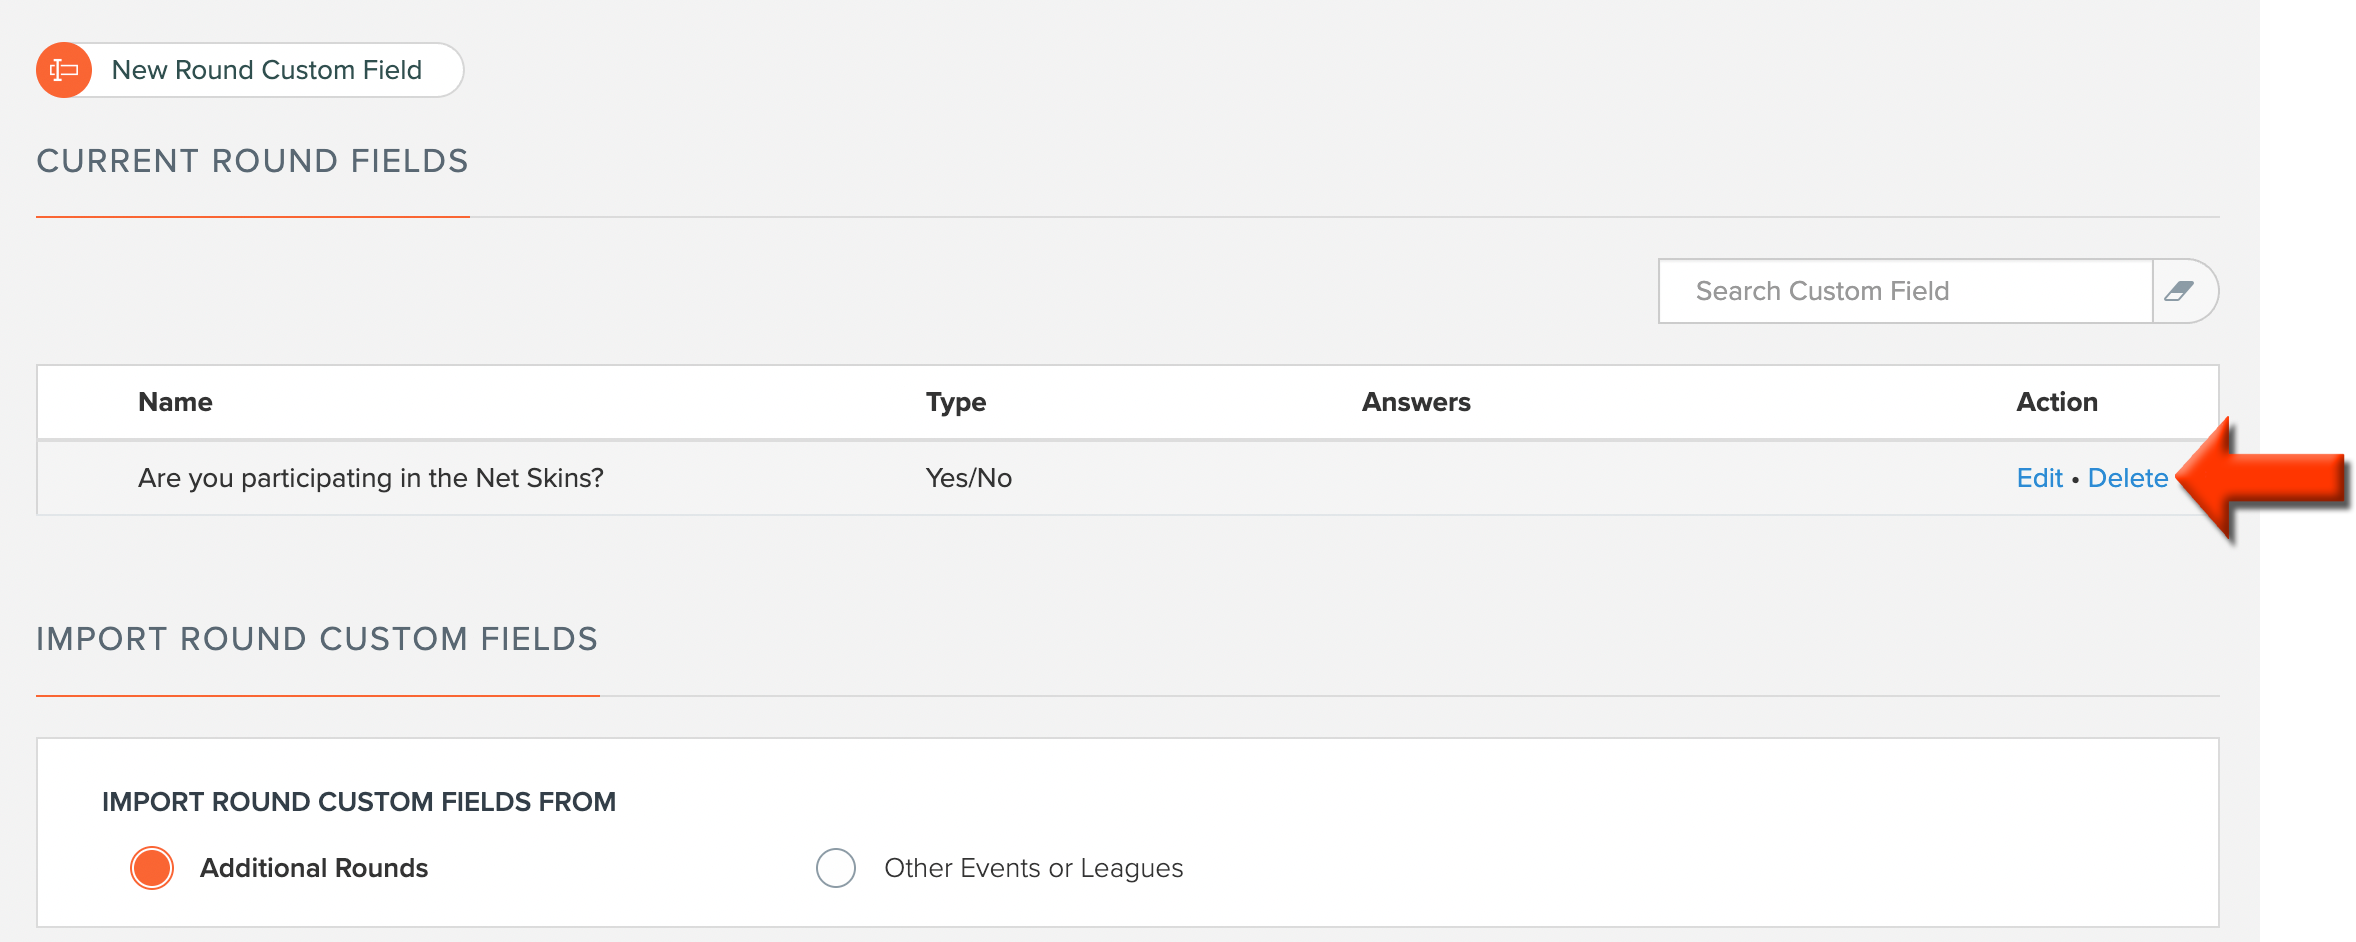Select the Additional Rounds radio button
Screen dimensions: 2356x942
152,868
